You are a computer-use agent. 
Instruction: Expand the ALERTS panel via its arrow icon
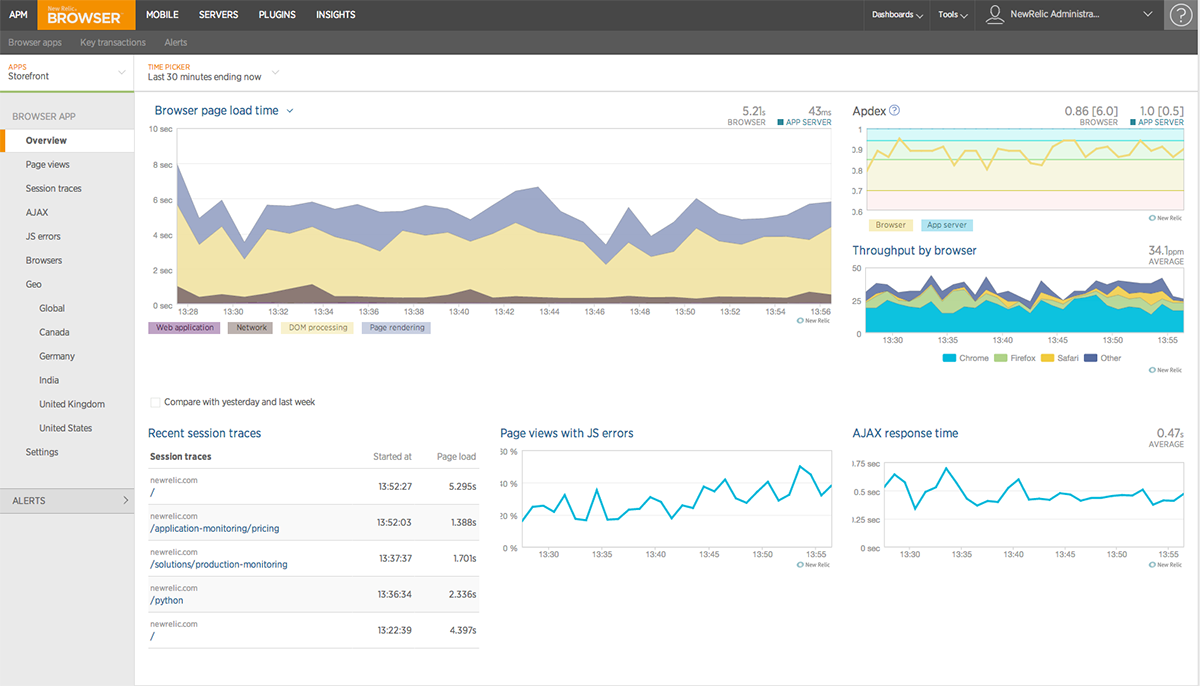[126, 500]
